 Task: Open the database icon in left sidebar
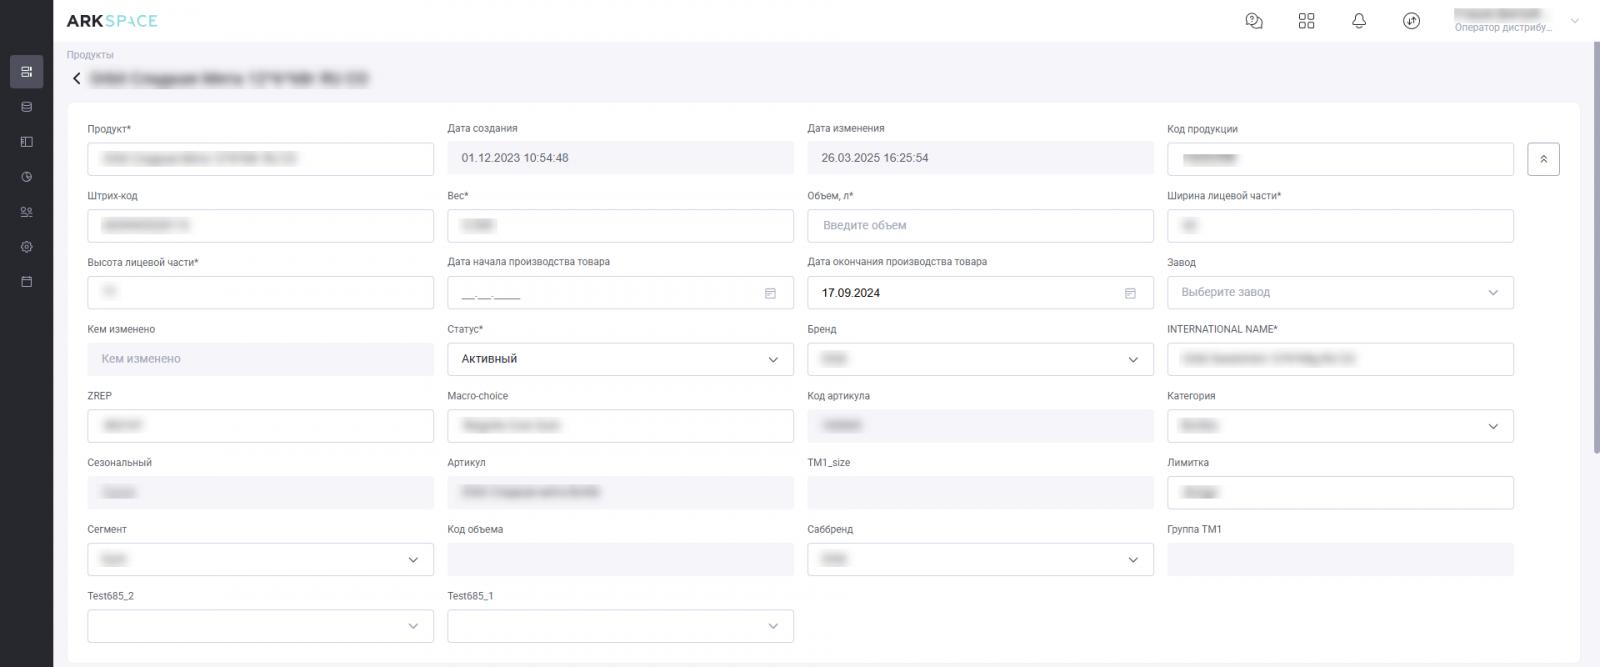[27, 107]
